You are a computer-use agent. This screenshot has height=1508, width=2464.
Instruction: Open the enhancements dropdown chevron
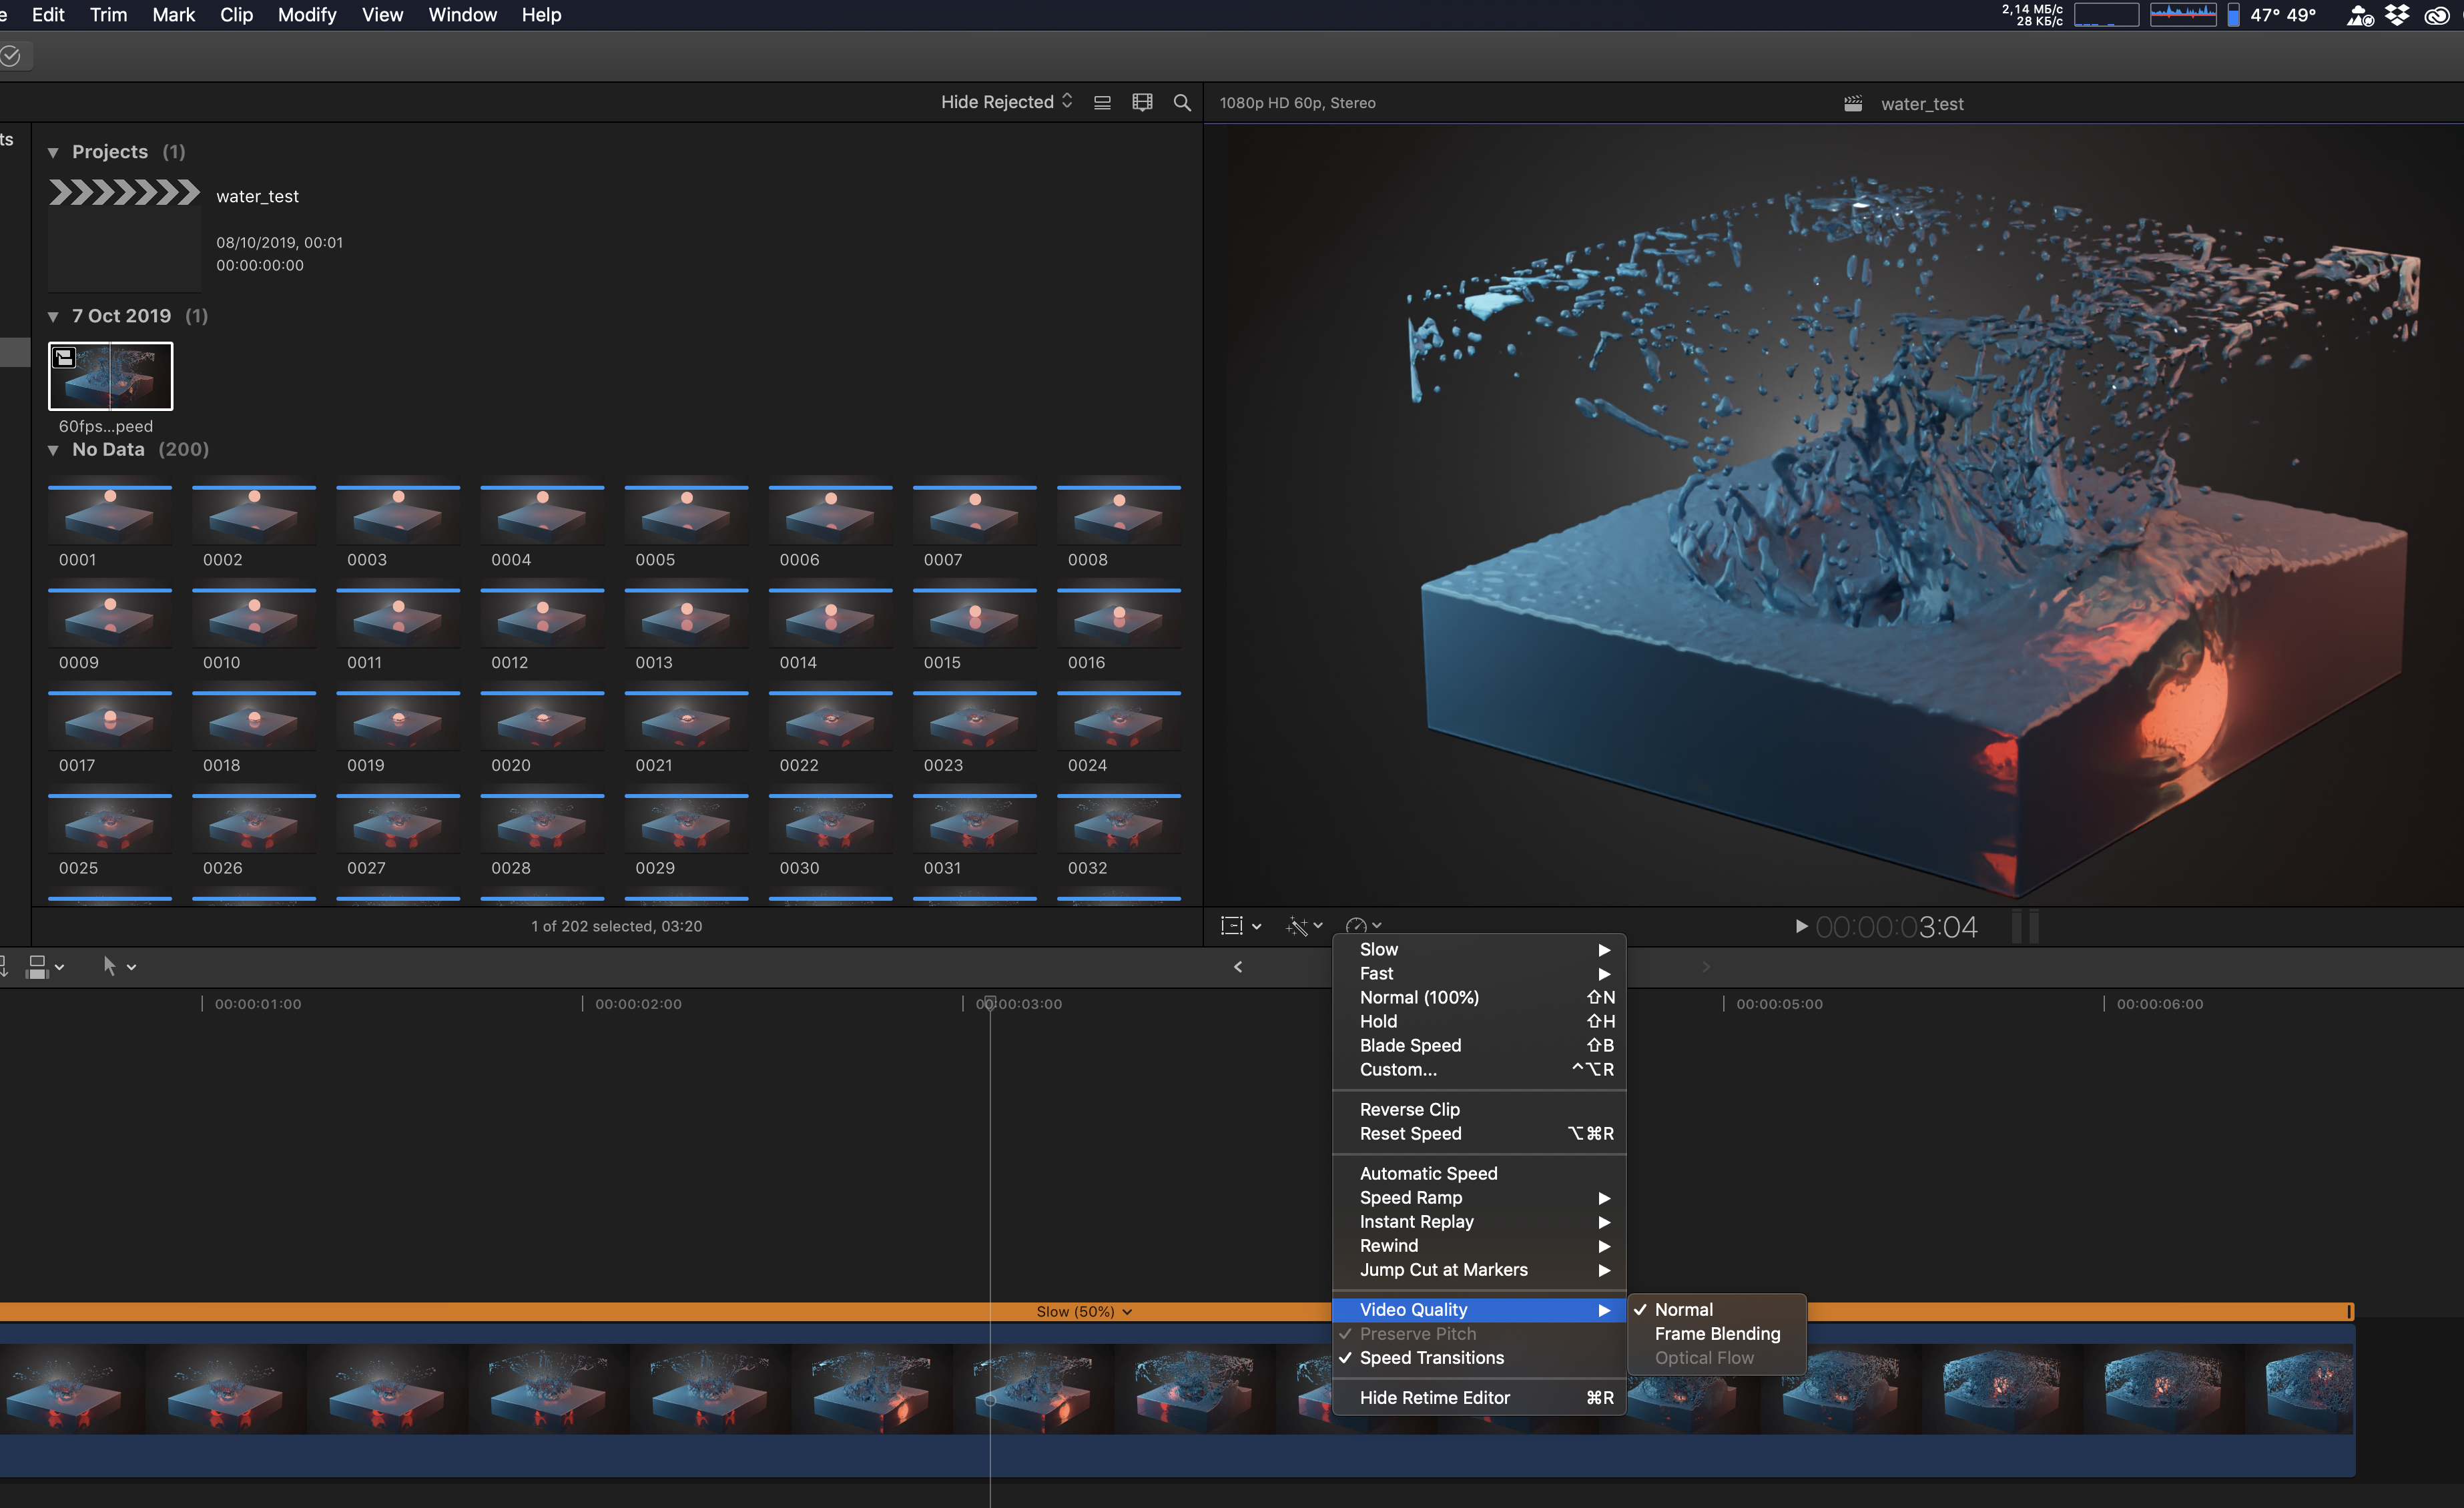pyautogui.click(x=1318, y=926)
